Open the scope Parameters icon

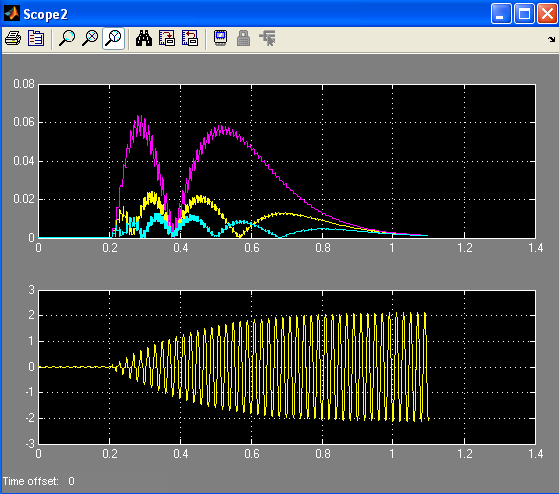36,38
